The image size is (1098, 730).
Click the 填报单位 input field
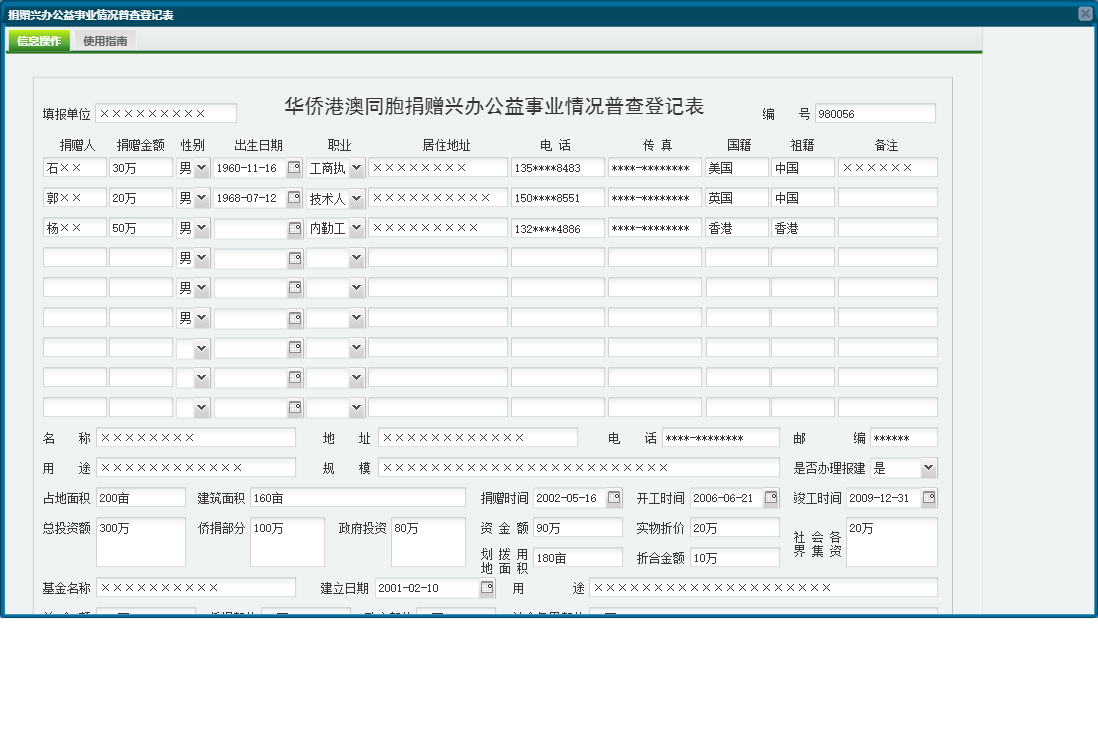click(166, 113)
